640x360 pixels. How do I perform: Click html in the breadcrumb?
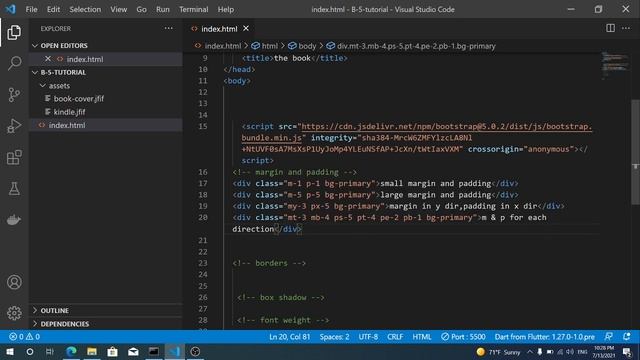coord(269,46)
